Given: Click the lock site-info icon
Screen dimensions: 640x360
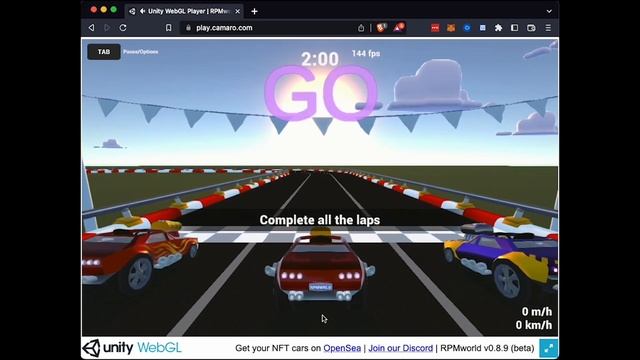Looking at the screenshot, I should [x=188, y=28].
